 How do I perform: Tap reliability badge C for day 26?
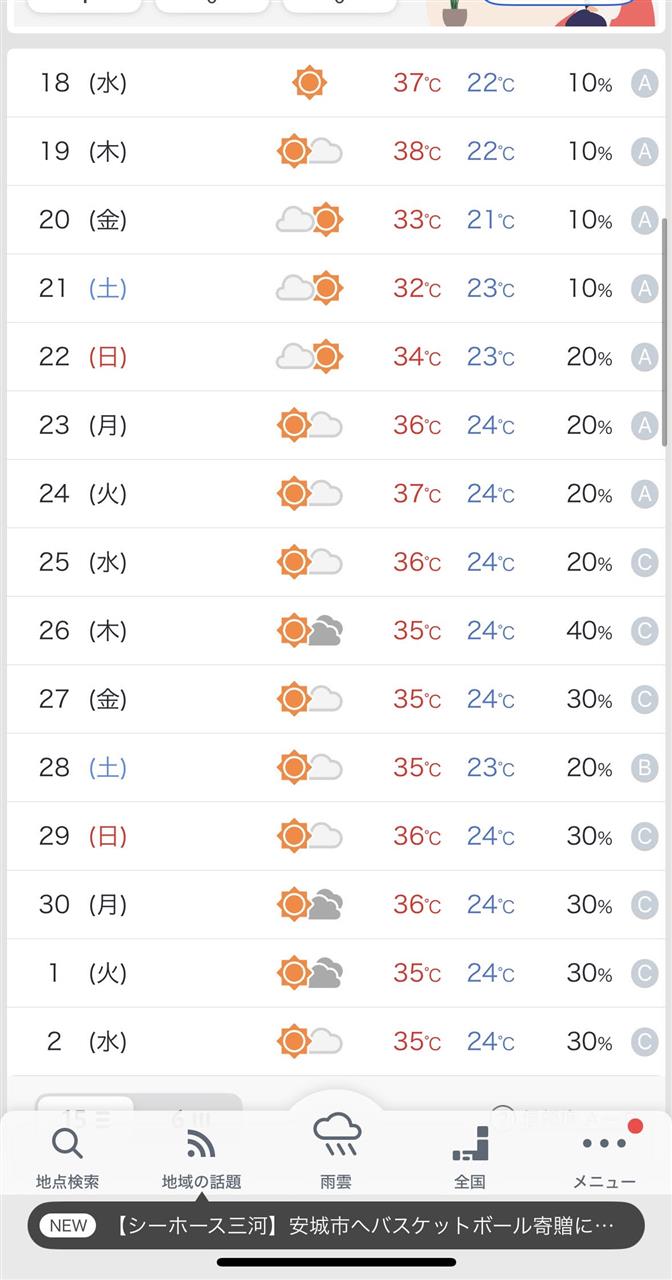click(x=645, y=631)
